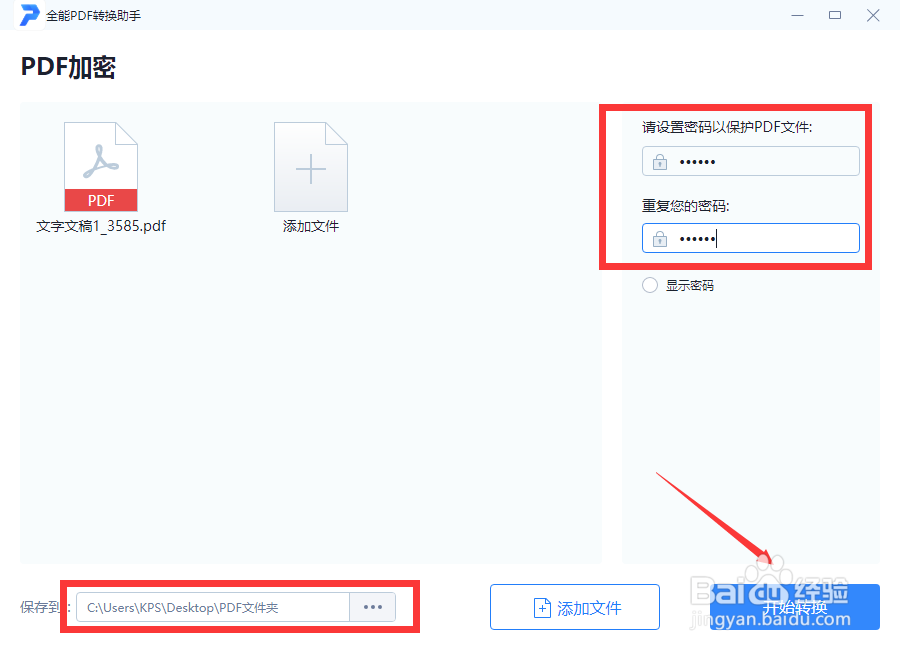
Task: Open the PDF加密 page heading area
Action: pos(67,66)
